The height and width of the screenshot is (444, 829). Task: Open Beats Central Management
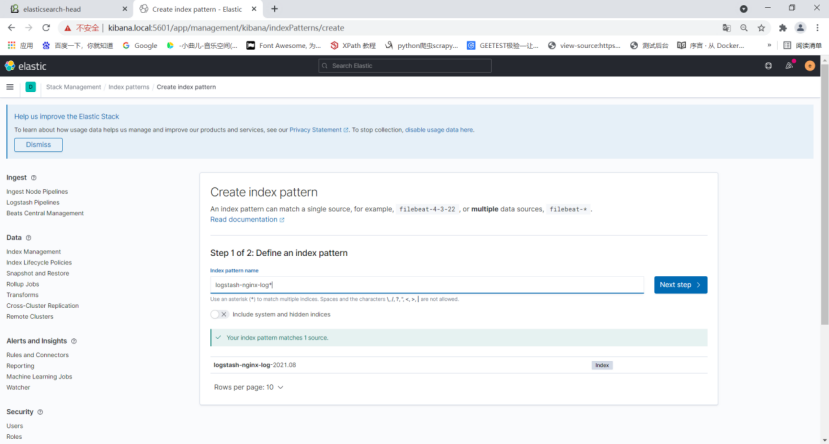click(x=45, y=214)
